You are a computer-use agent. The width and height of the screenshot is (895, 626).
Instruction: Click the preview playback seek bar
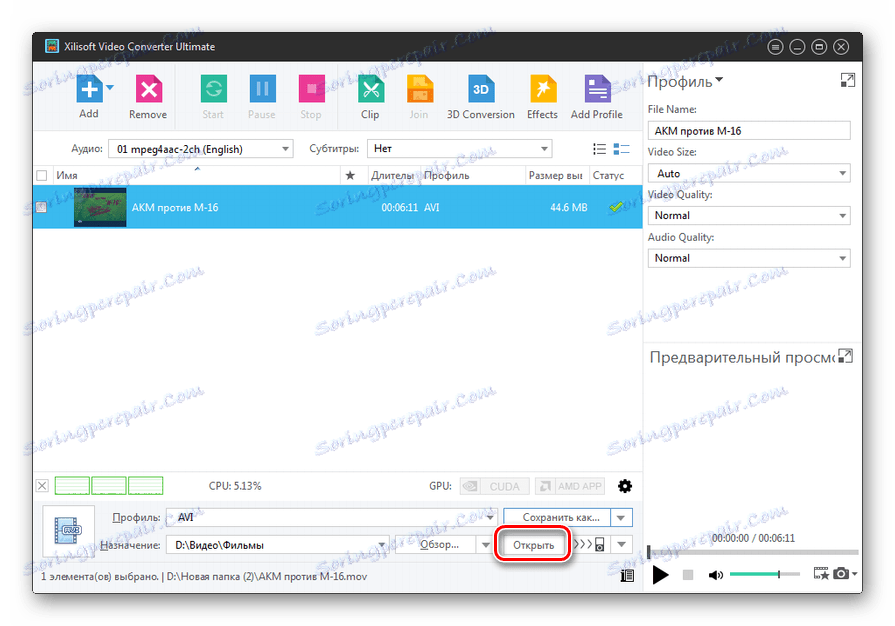[752, 552]
